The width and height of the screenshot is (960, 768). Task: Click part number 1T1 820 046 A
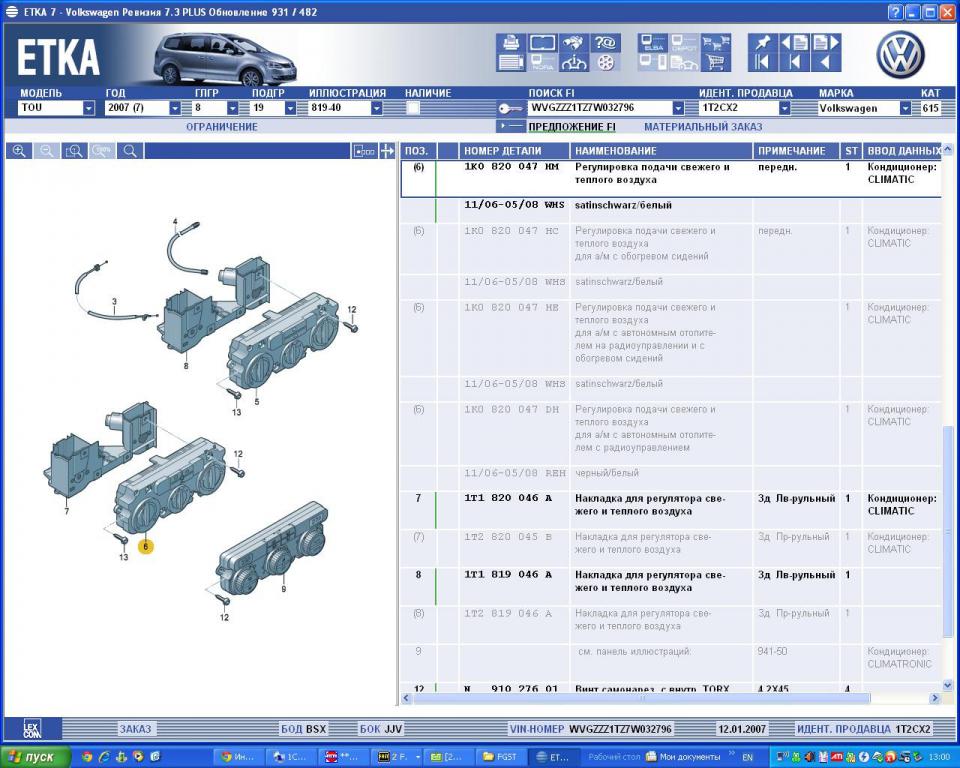pyautogui.click(x=508, y=498)
